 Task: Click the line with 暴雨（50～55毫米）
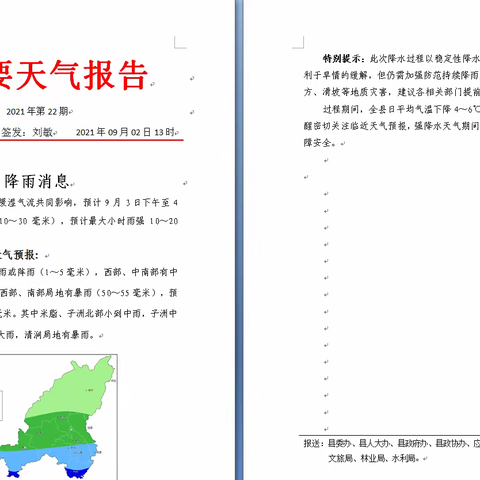pos(89,293)
